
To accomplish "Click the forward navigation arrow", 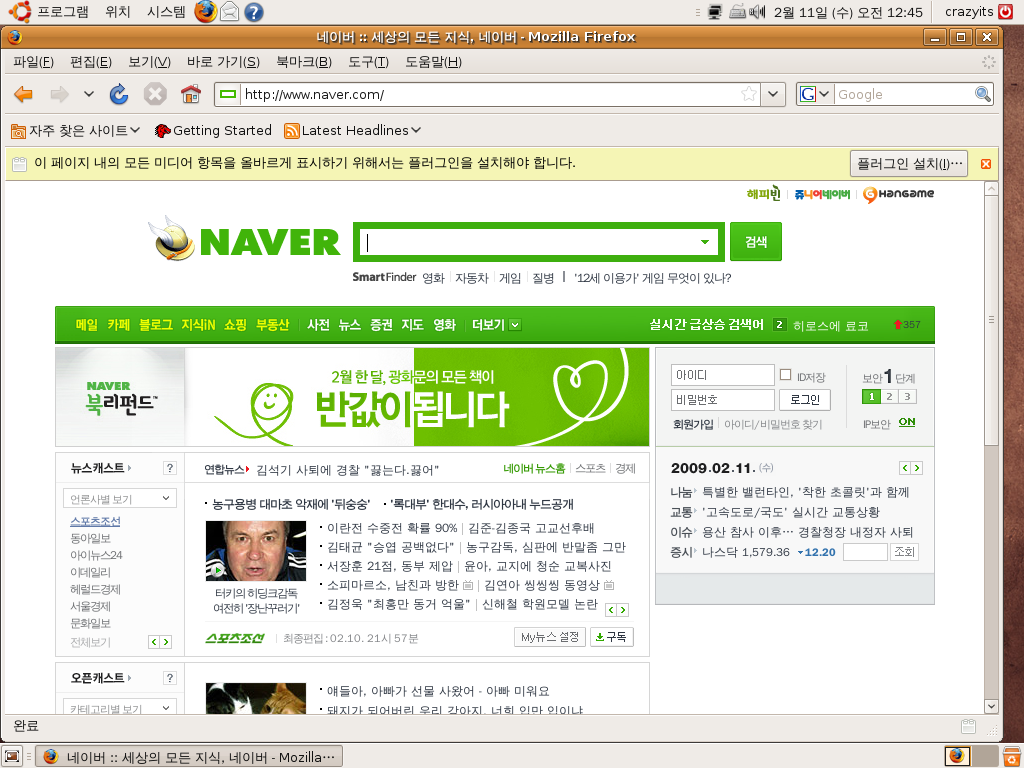I will [x=59, y=95].
